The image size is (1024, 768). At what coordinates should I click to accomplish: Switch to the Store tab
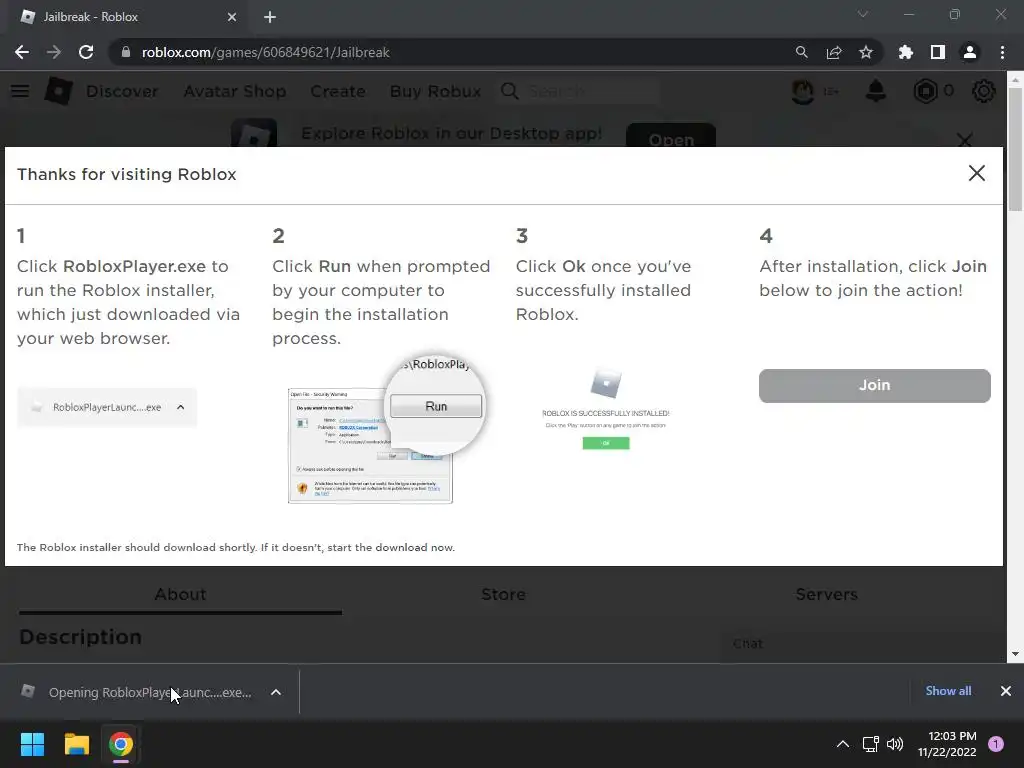click(x=503, y=594)
